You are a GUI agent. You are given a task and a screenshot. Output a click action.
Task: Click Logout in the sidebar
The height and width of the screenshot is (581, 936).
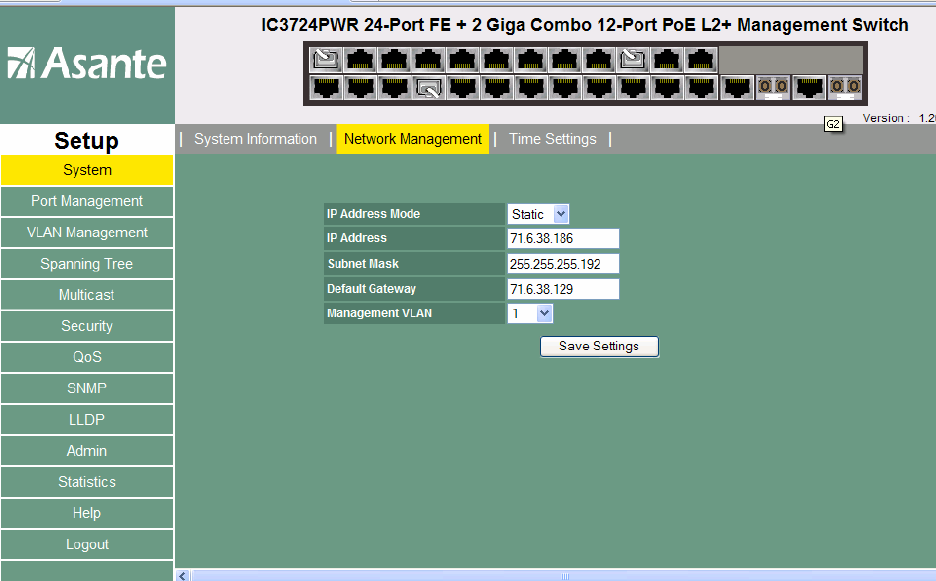87,545
